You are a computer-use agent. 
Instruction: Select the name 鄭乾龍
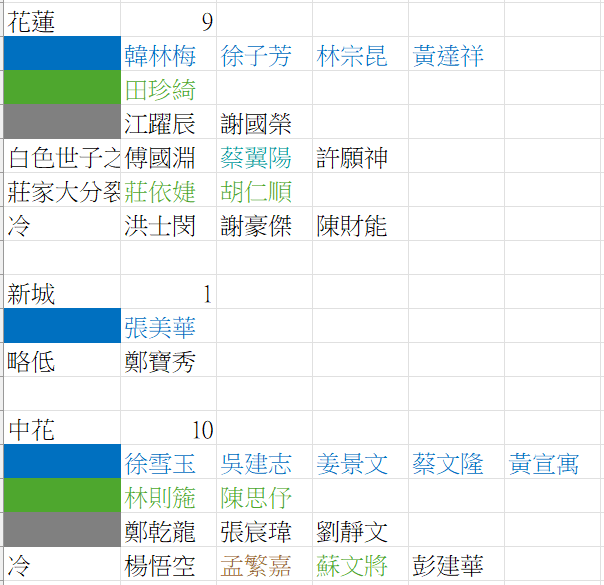click(160, 531)
